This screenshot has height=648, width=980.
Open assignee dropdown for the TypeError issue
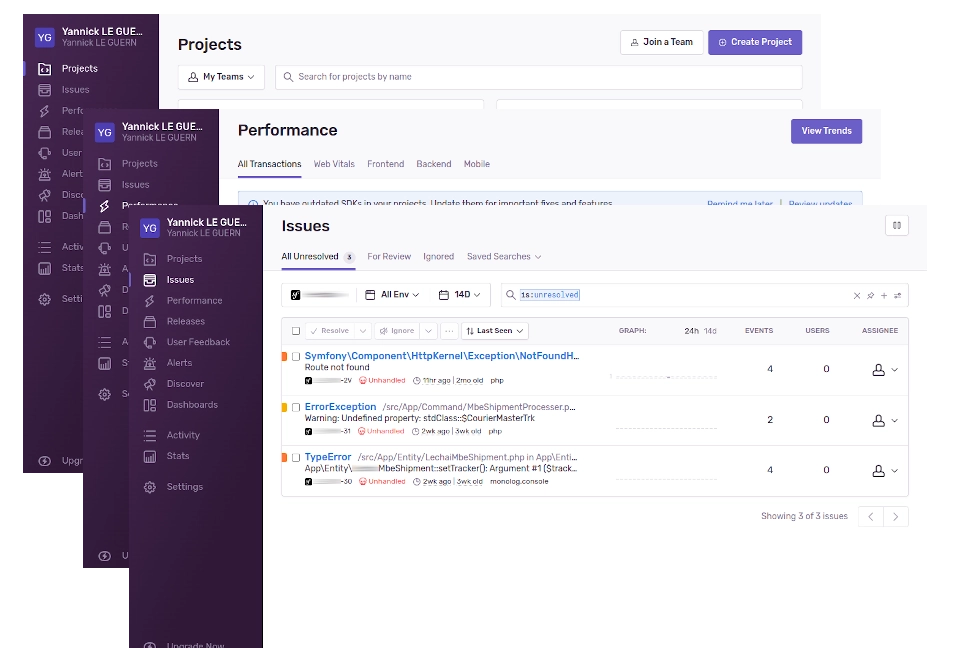pos(885,471)
